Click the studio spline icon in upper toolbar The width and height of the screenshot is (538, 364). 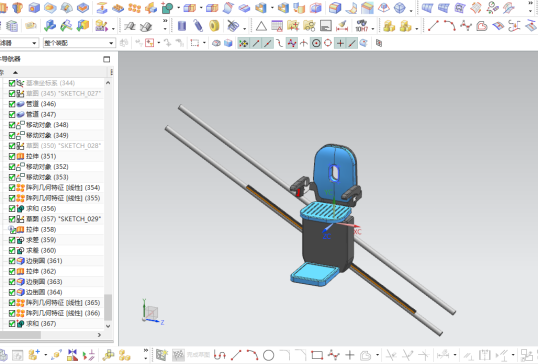(x=466, y=26)
